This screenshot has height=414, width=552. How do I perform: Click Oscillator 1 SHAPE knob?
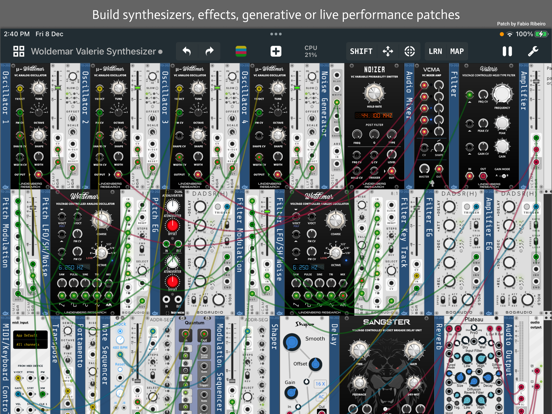[x=38, y=135]
